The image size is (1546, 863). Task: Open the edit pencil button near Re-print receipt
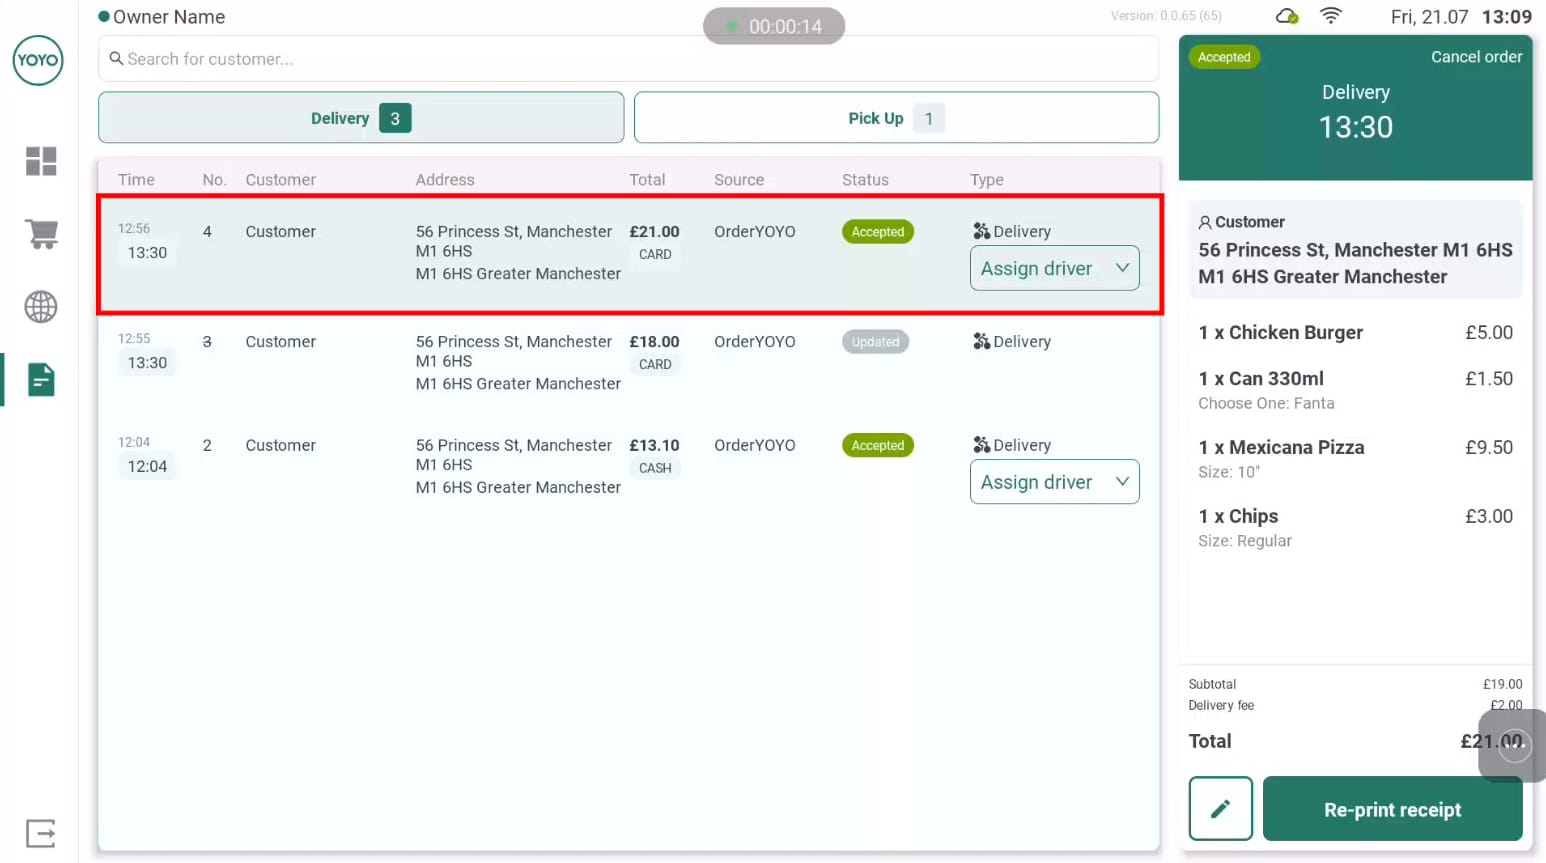(x=1219, y=808)
